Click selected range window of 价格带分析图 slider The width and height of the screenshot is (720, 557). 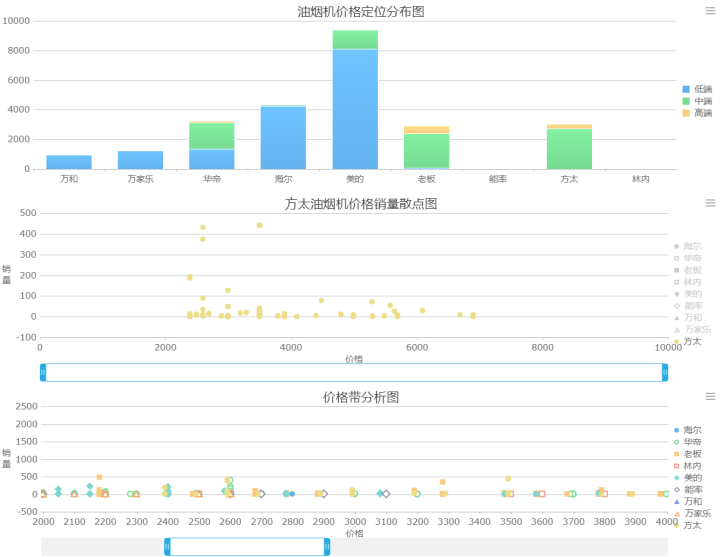click(x=247, y=547)
